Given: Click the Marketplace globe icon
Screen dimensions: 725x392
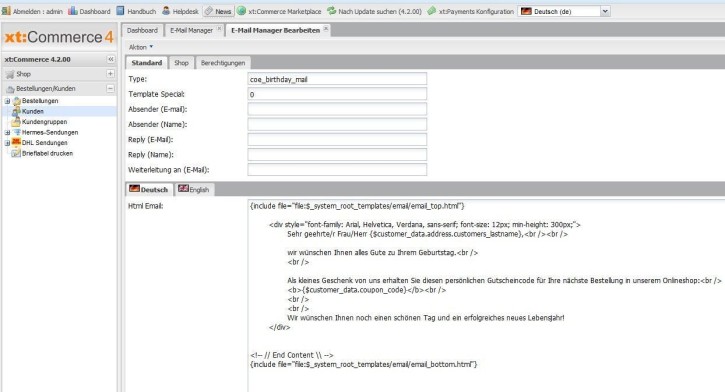Looking at the screenshot, I should [241, 11].
